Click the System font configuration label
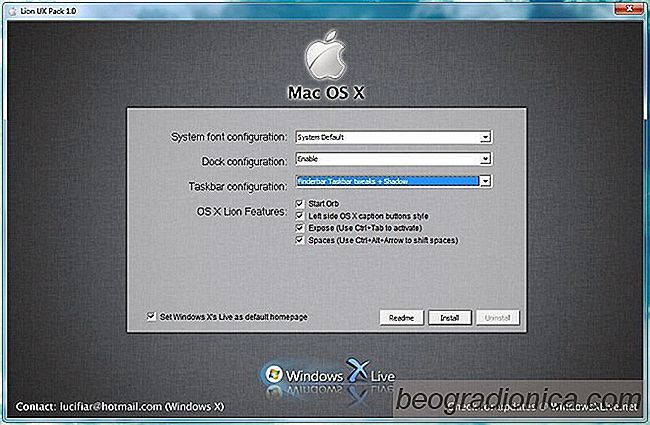650x425 pixels. coord(229,137)
